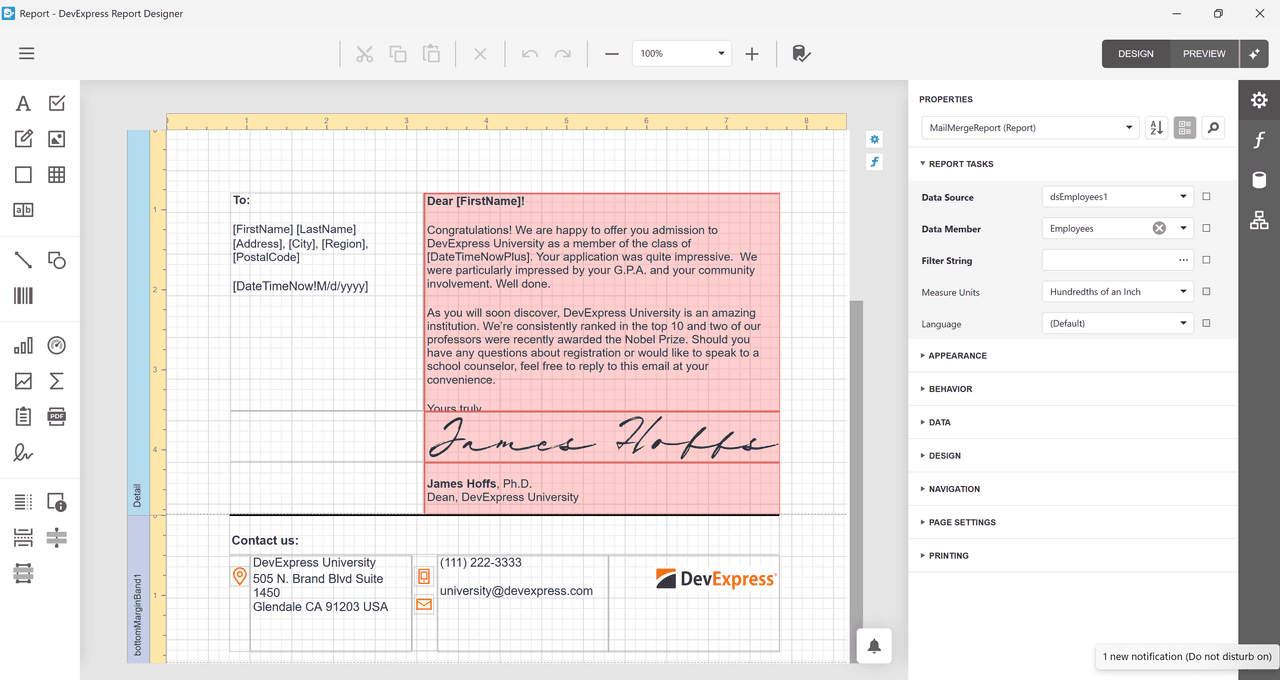1280x680 pixels.
Task: Select the Page Info control
Action: tap(57, 502)
